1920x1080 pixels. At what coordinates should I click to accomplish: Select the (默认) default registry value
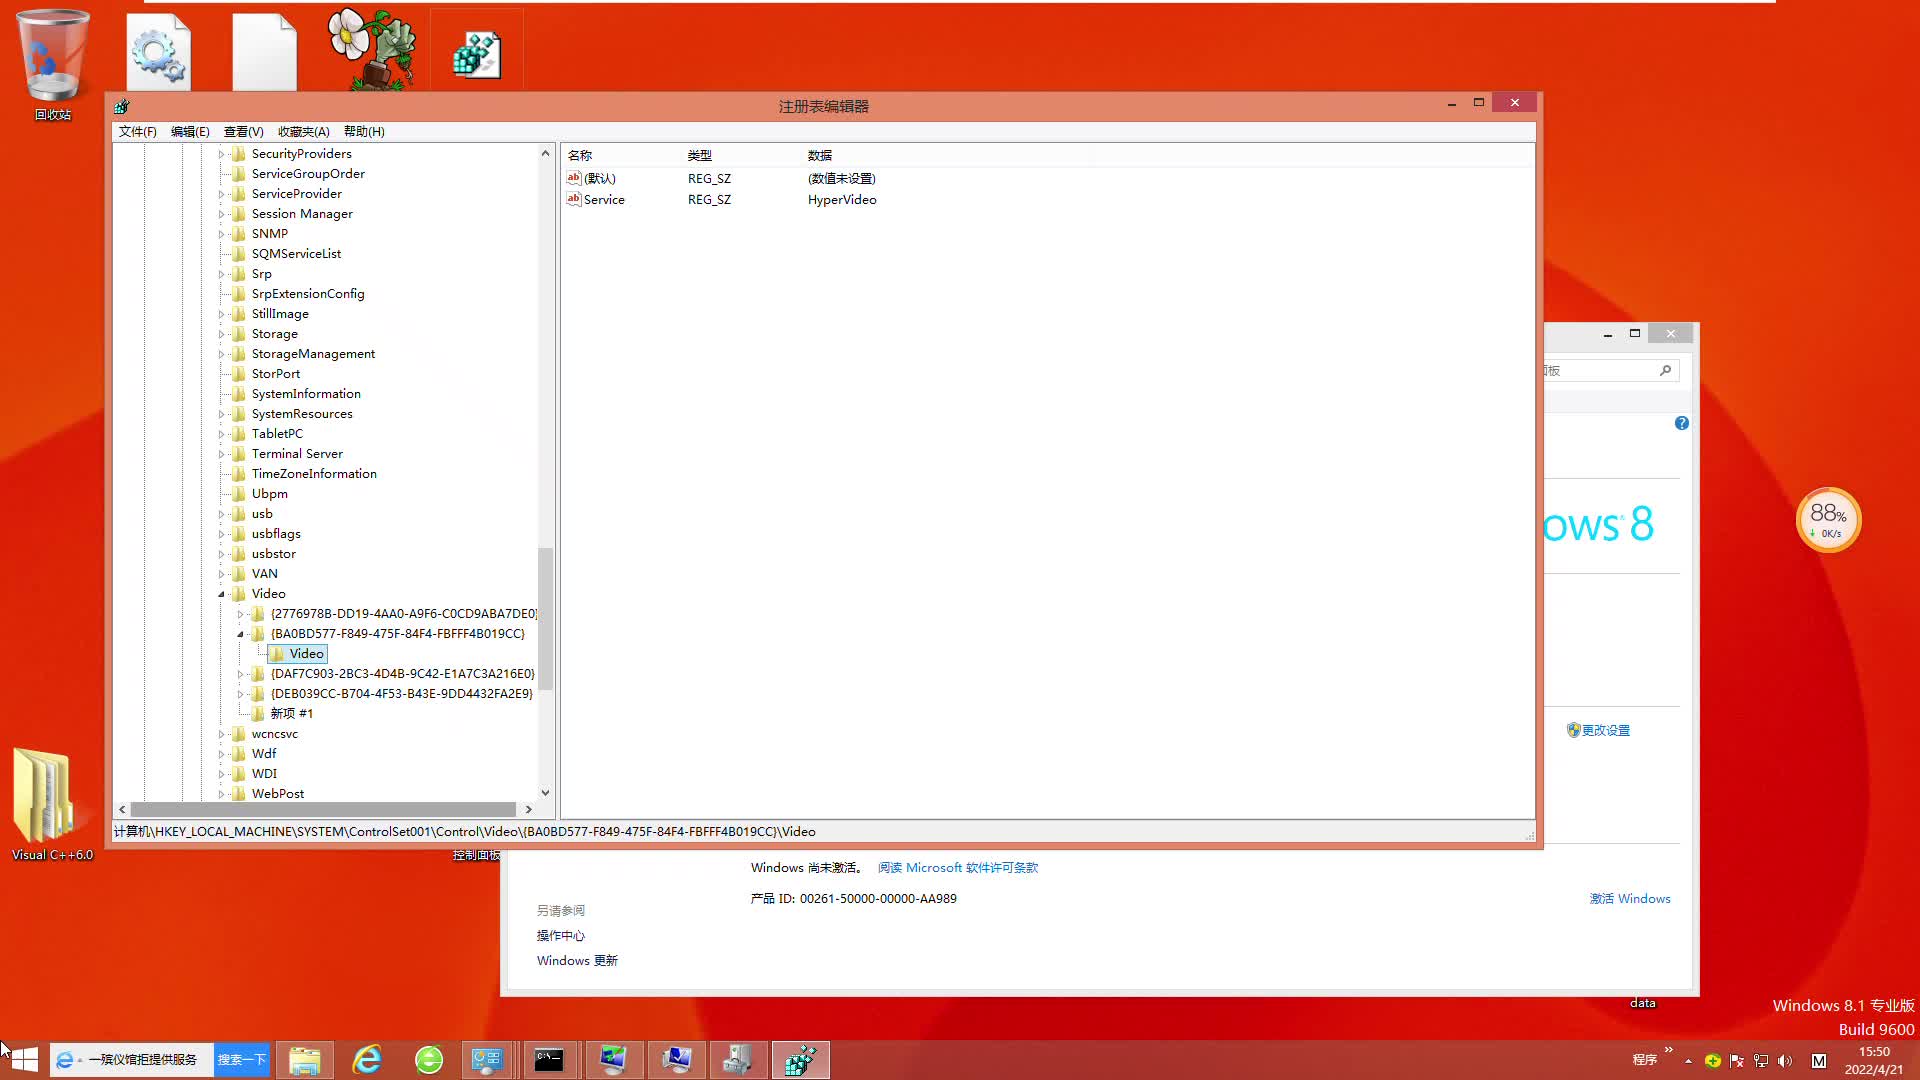599,177
